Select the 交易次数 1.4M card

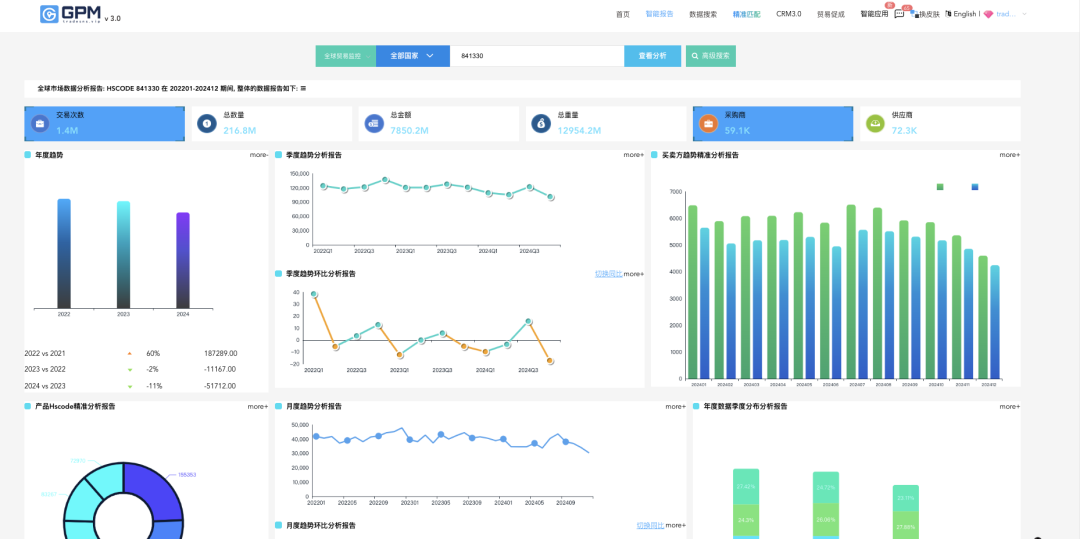[x=105, y=124]
